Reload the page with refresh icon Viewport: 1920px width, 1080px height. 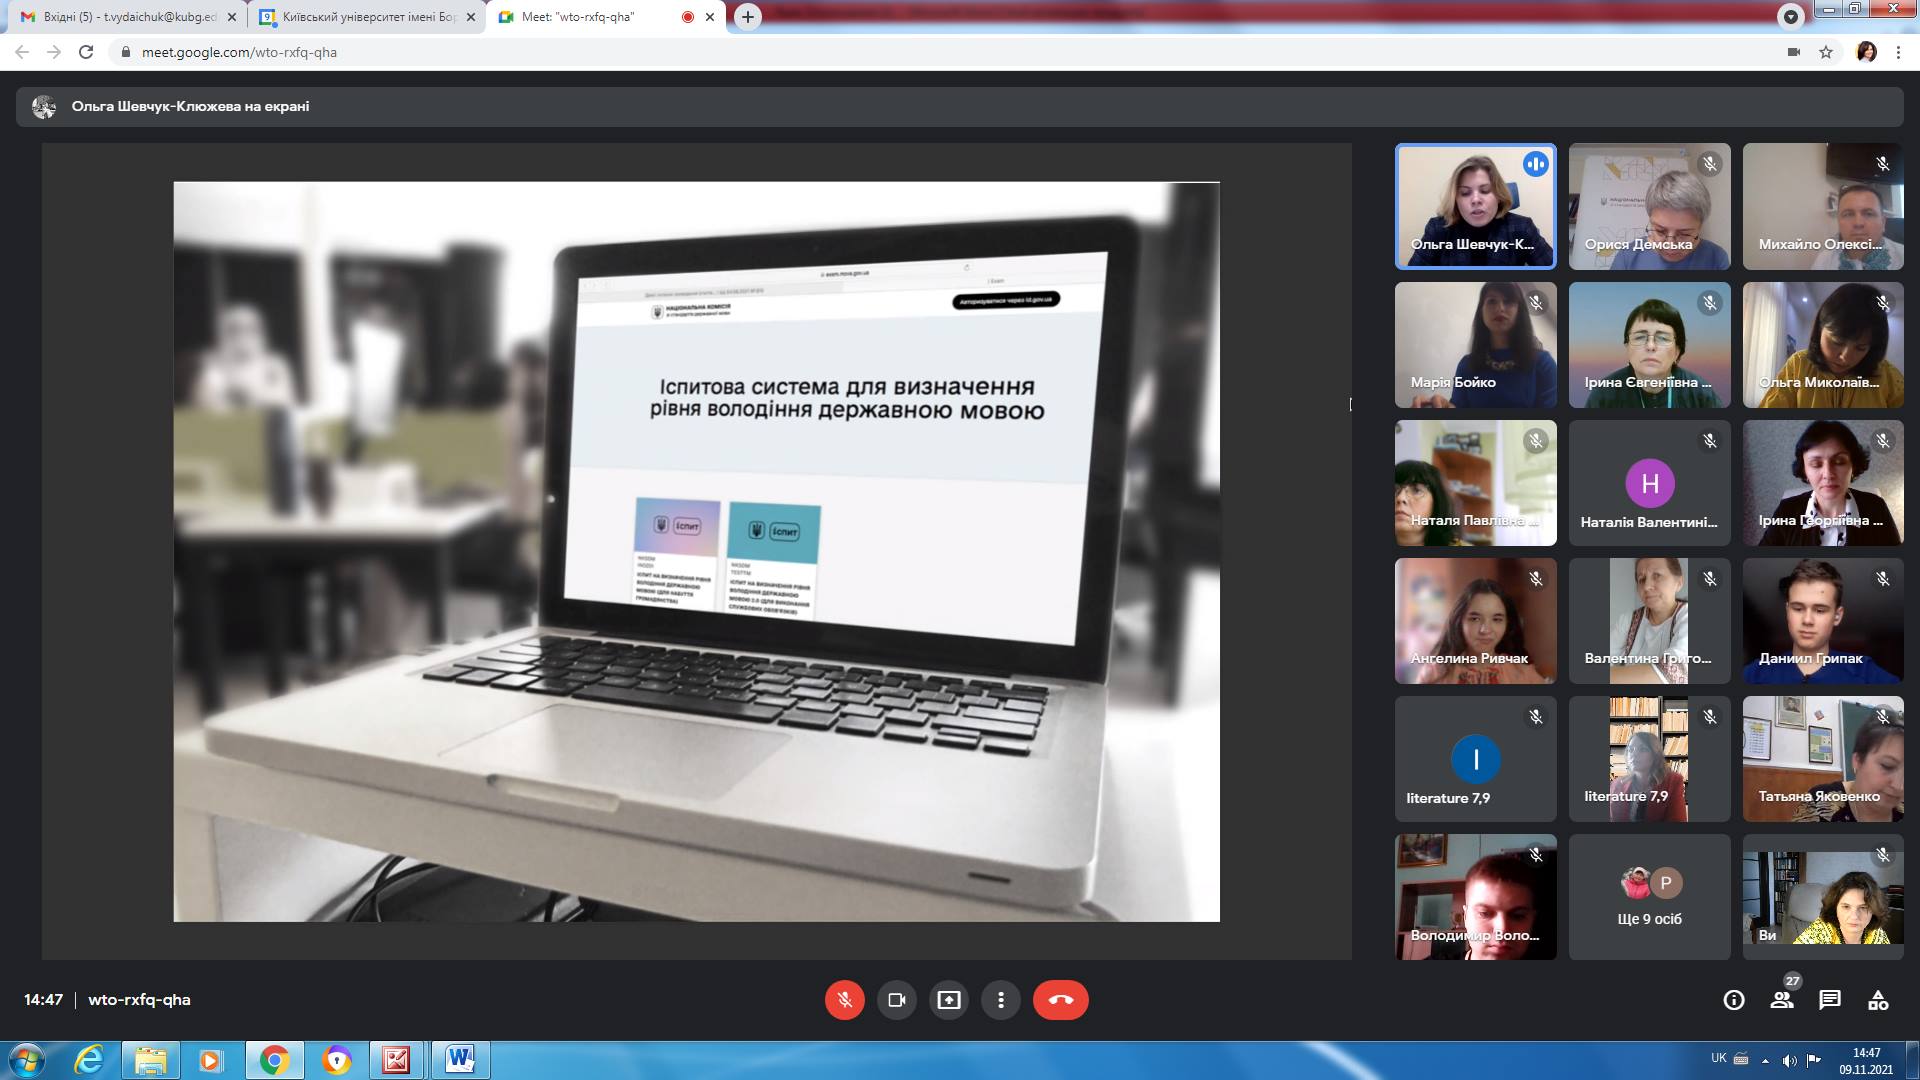86,52
